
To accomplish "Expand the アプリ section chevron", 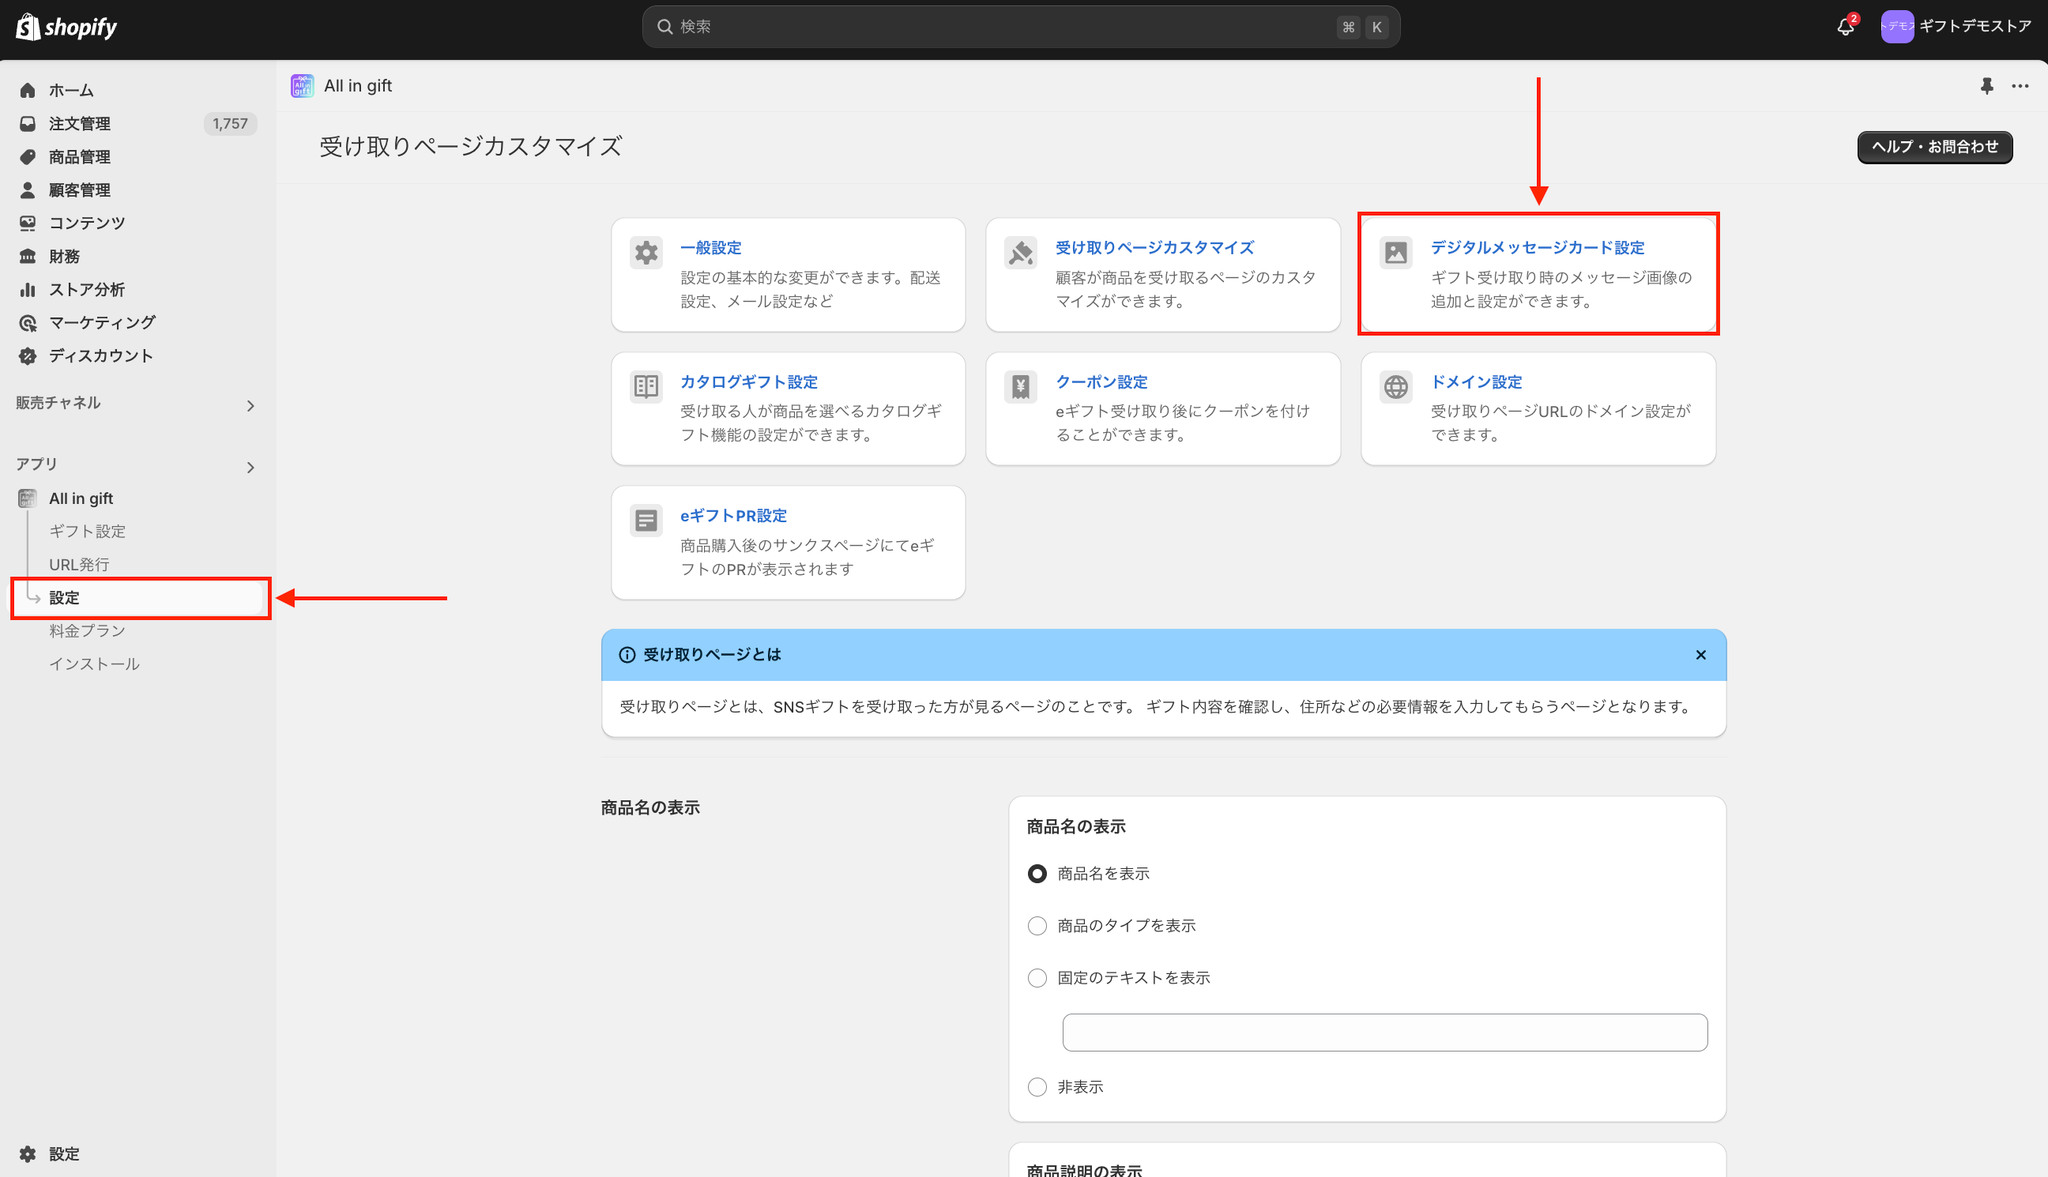I will (x=251, y=468).
